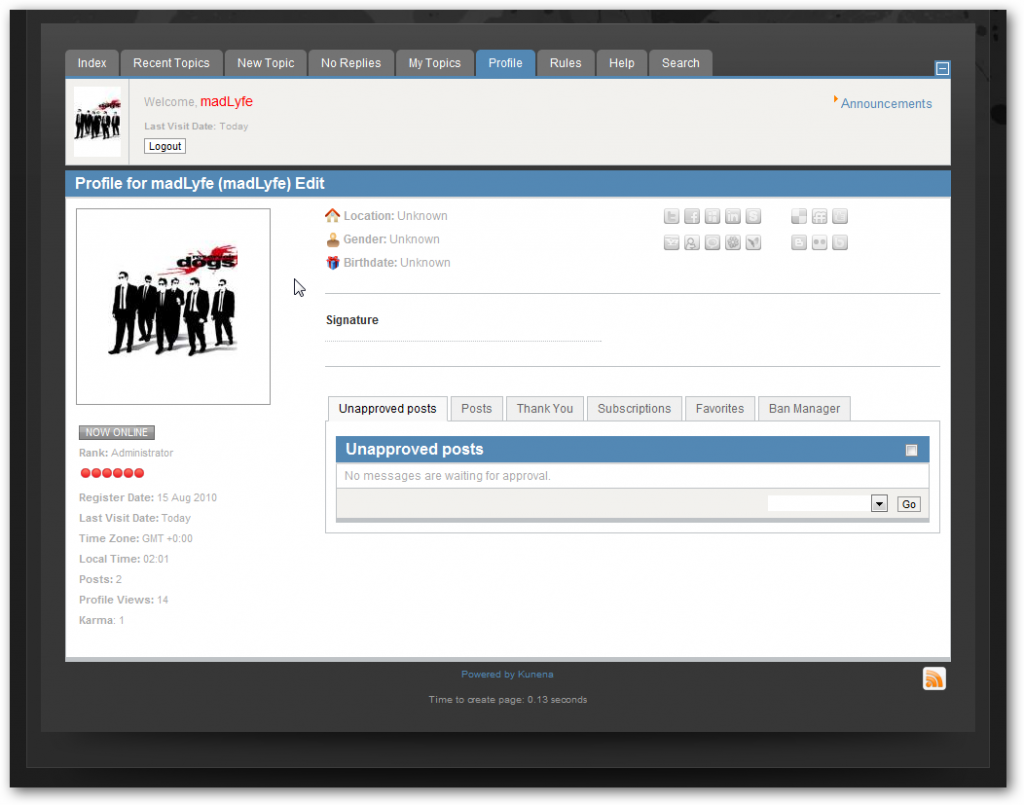The image size is (1024, 805).
Task: Click the Delicious bookmark icon
Action: 799,217
